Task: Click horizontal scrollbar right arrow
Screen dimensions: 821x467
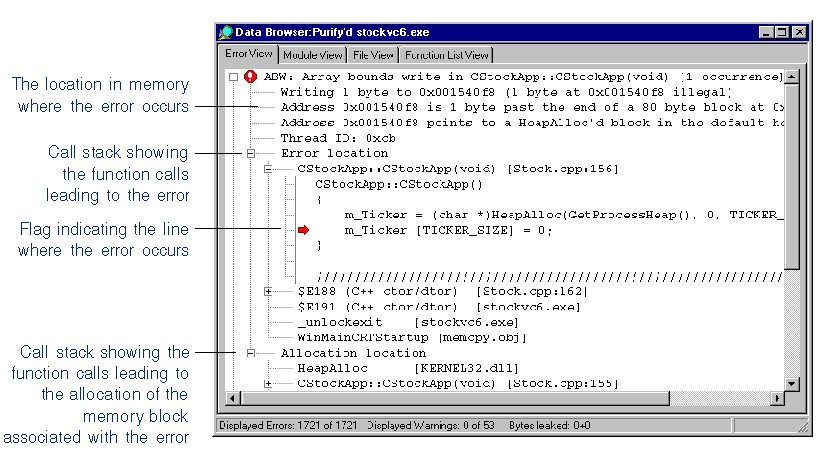Action: (778, 398)
